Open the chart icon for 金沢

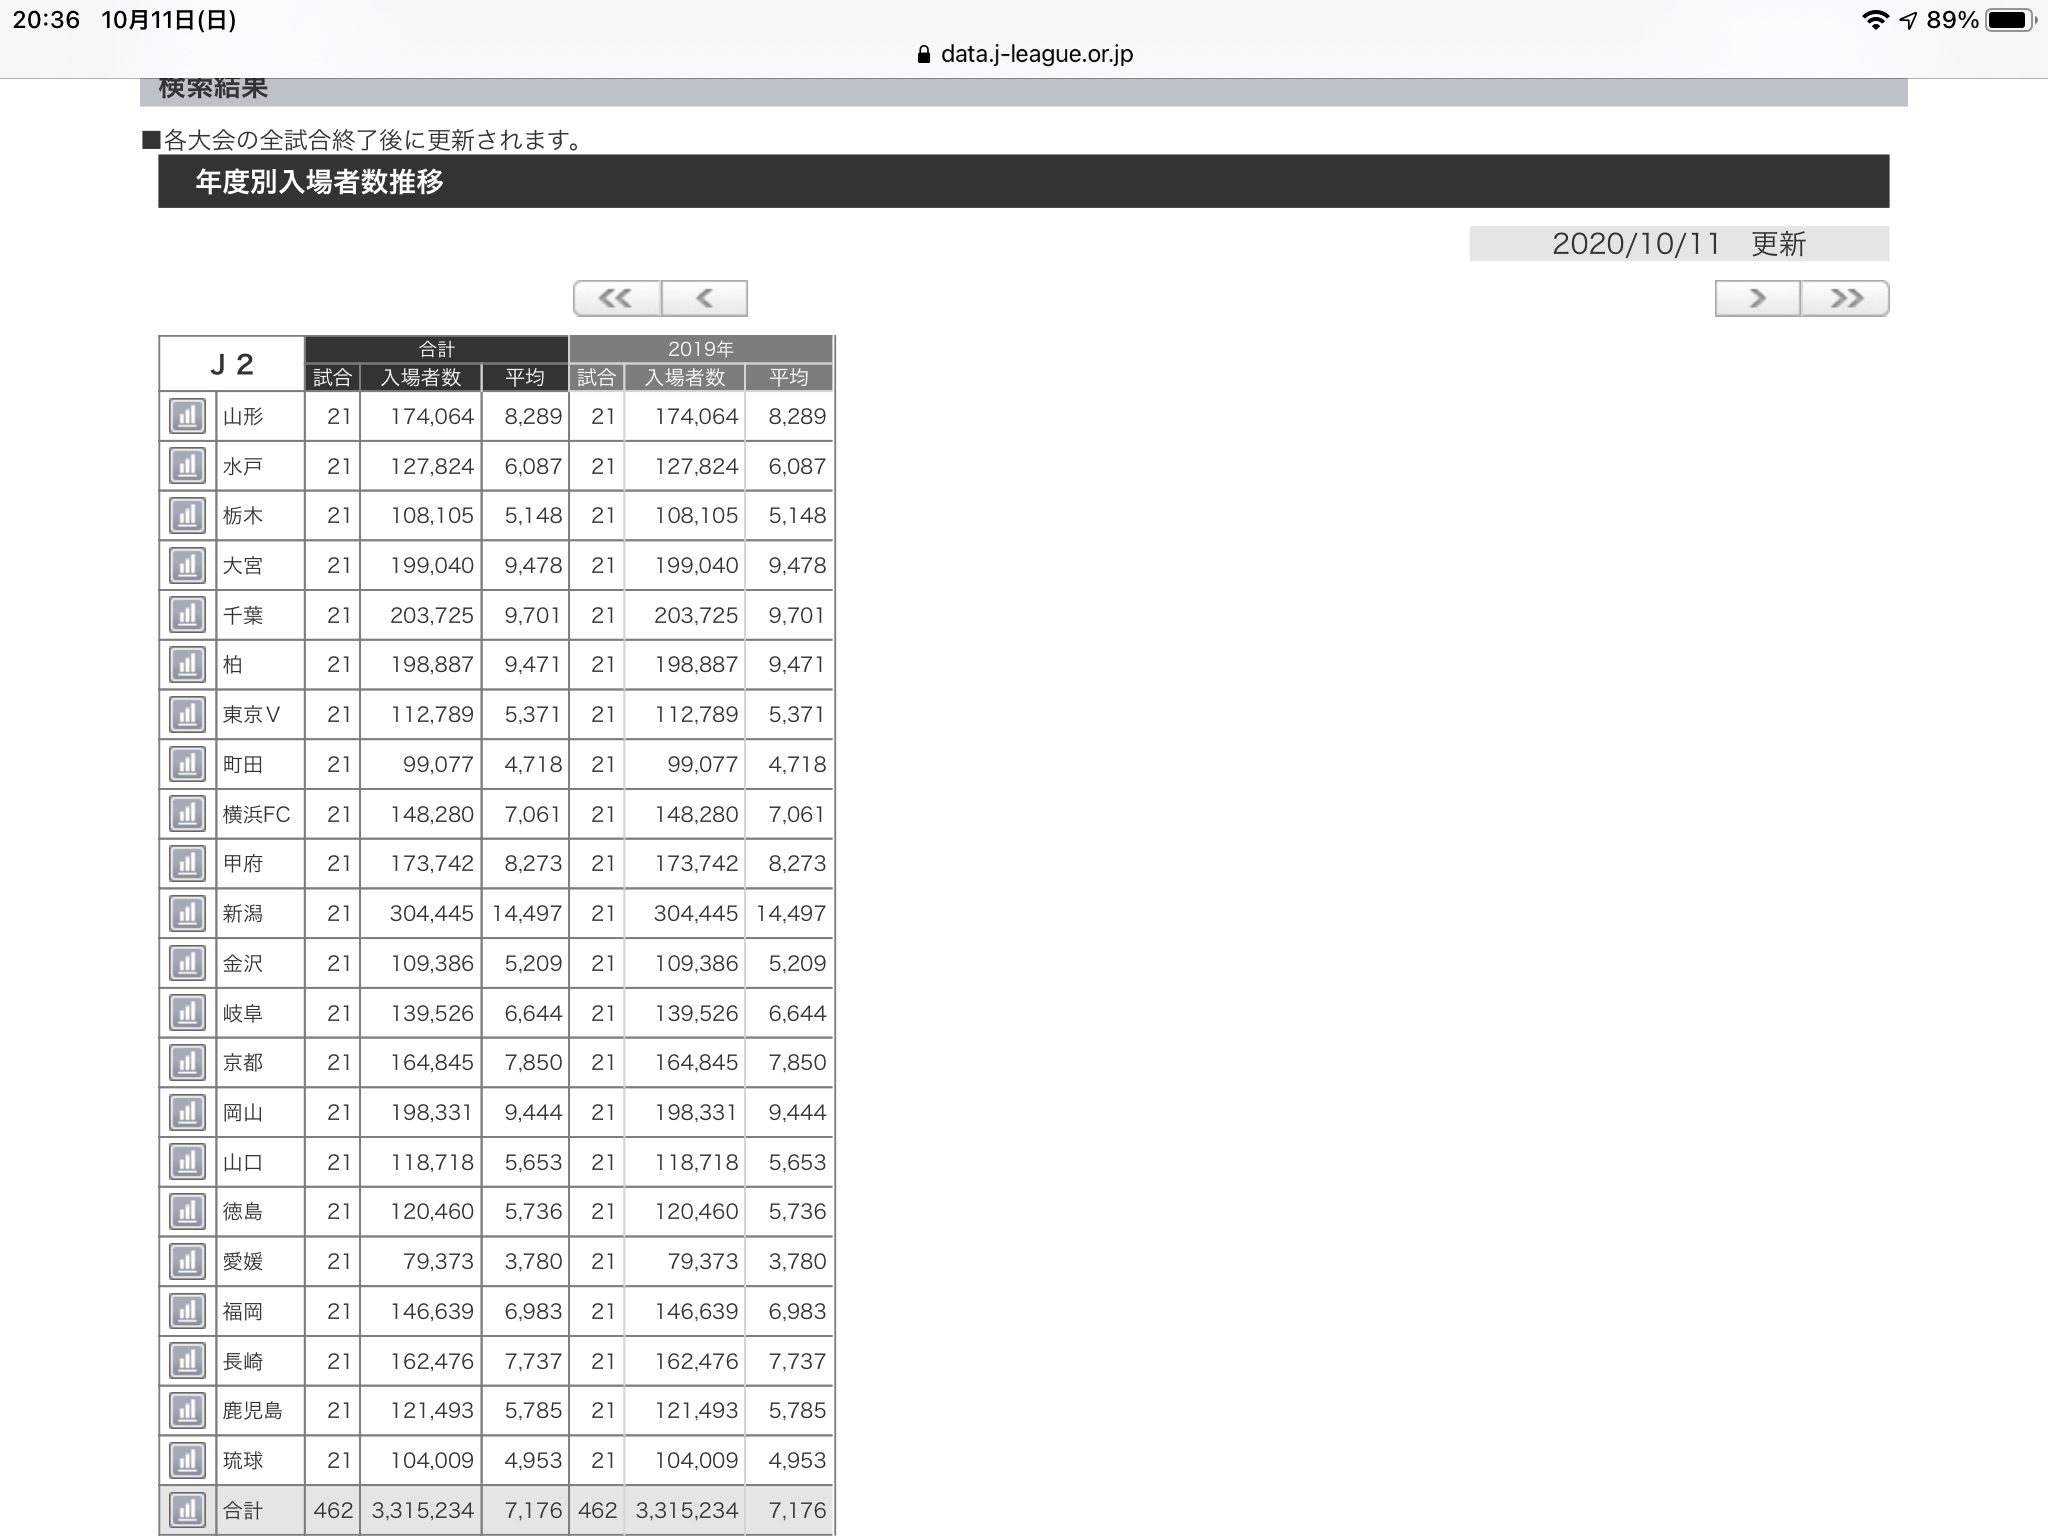point(187,963)
